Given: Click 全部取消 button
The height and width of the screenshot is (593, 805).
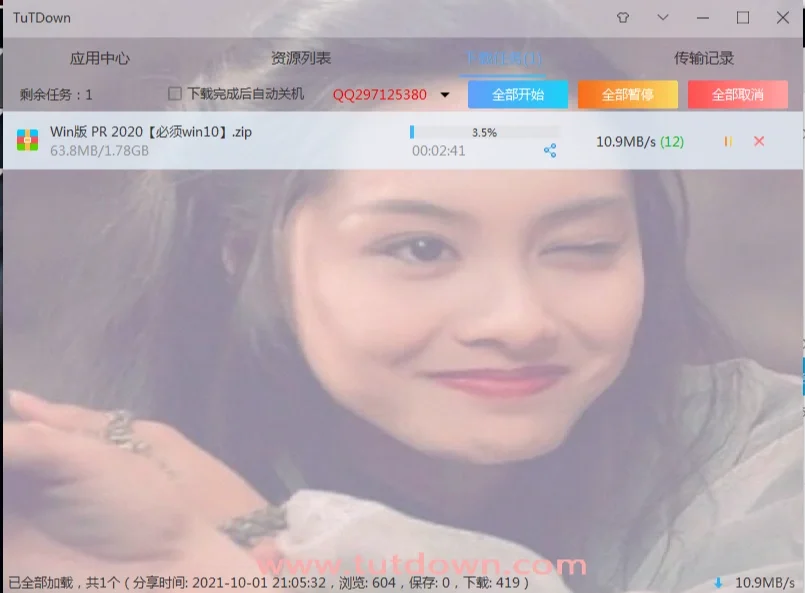Looking at the screenshot, I should pyautogui.click(x=738, y=94).
